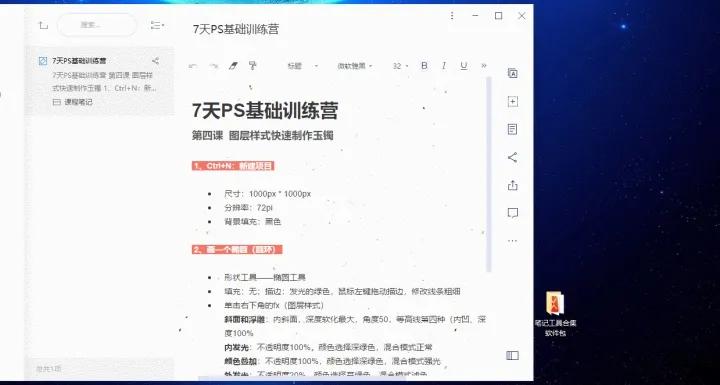Open the document outline icon in sidebar

click(x=512, y=129)
